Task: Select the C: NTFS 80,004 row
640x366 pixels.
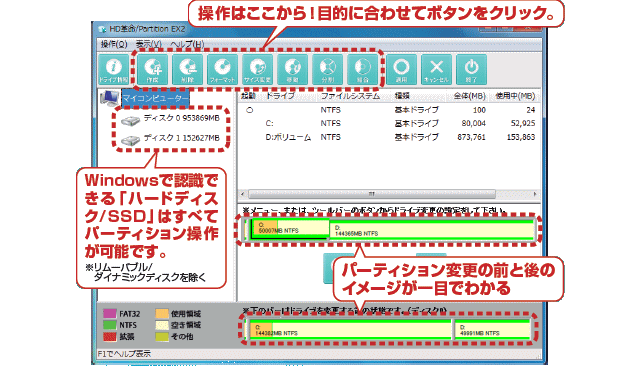Action: pyautogui.click(x=389, y=123)
